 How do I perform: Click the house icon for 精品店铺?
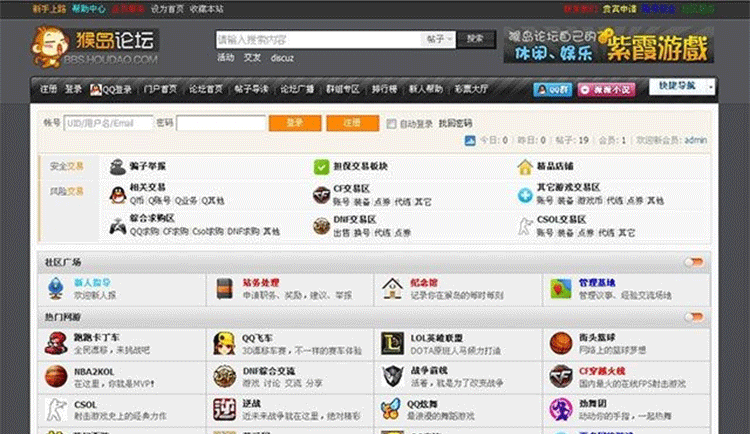(525, 167)
